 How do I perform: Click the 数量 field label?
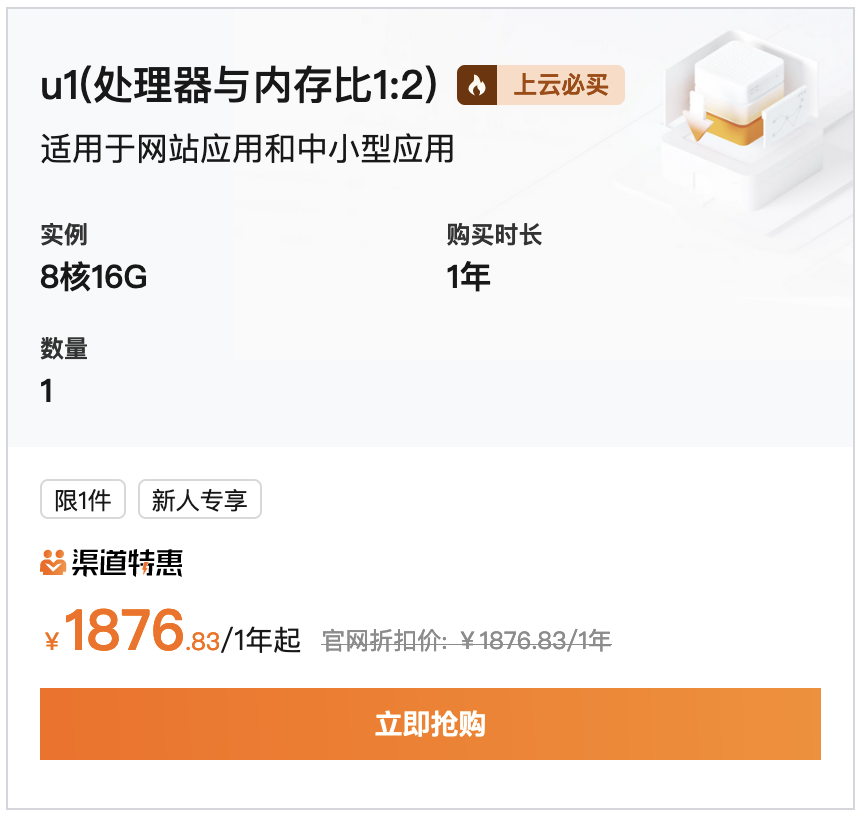[x=64, y=349]
